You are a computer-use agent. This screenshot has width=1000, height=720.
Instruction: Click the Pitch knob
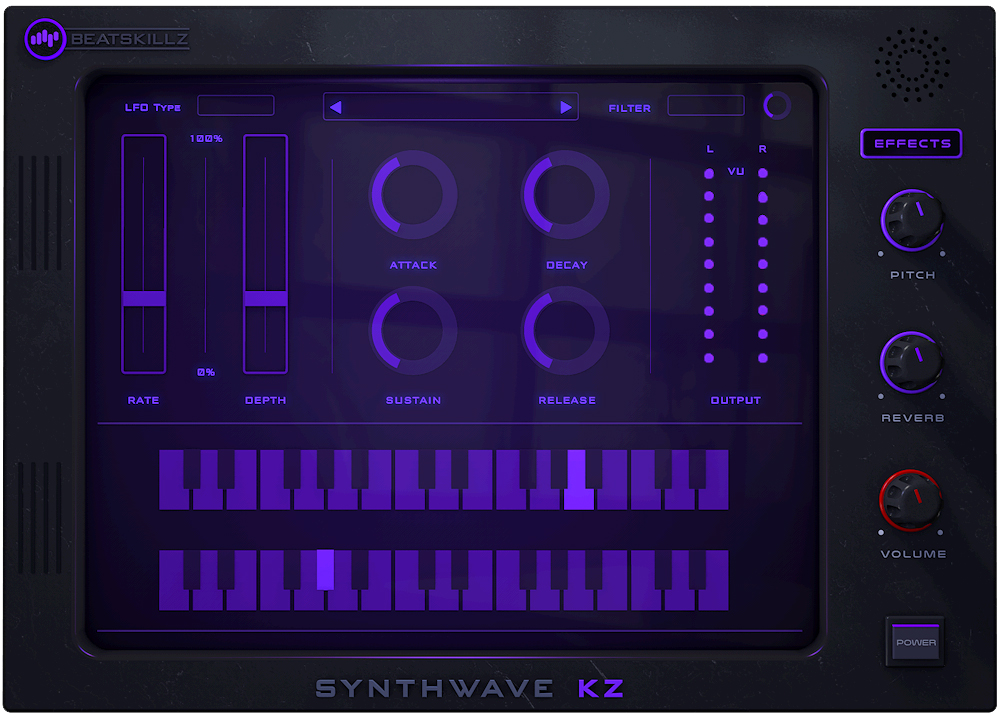(x=912, y=220)
